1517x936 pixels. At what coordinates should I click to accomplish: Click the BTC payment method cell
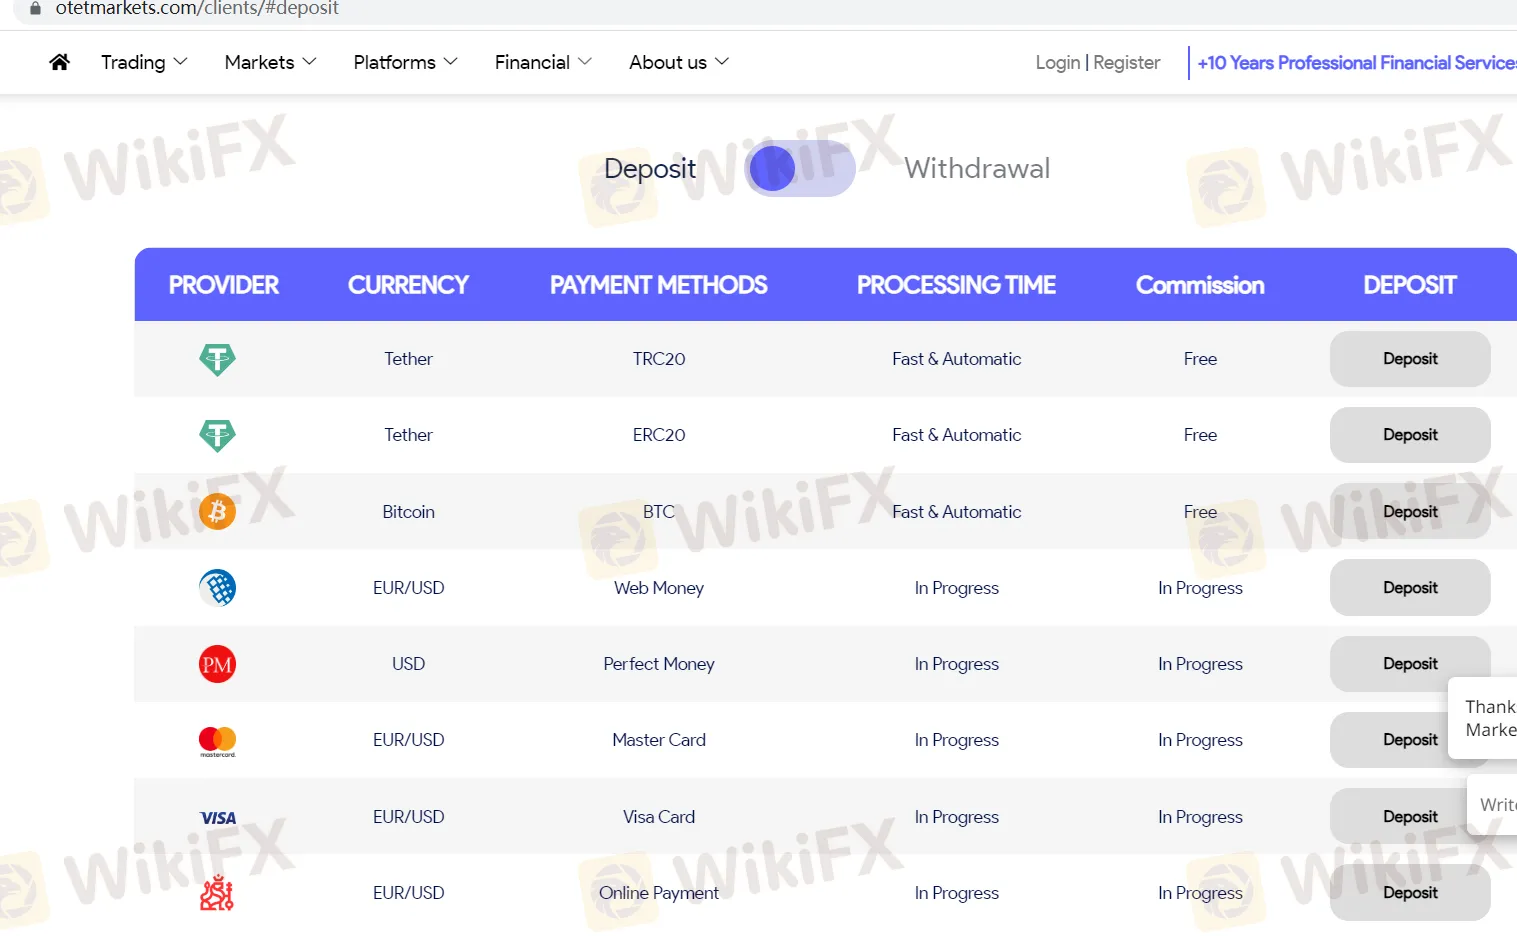(659, 512)
